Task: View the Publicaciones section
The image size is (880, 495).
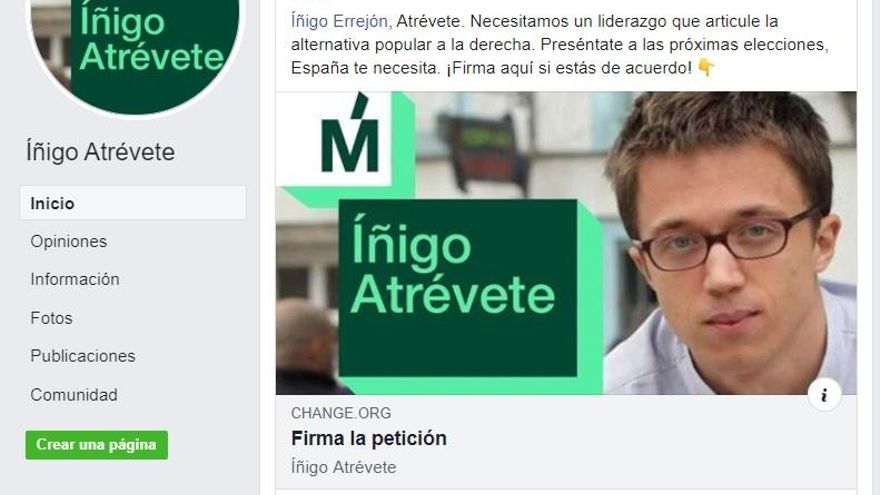Action: tap(82, 356)
